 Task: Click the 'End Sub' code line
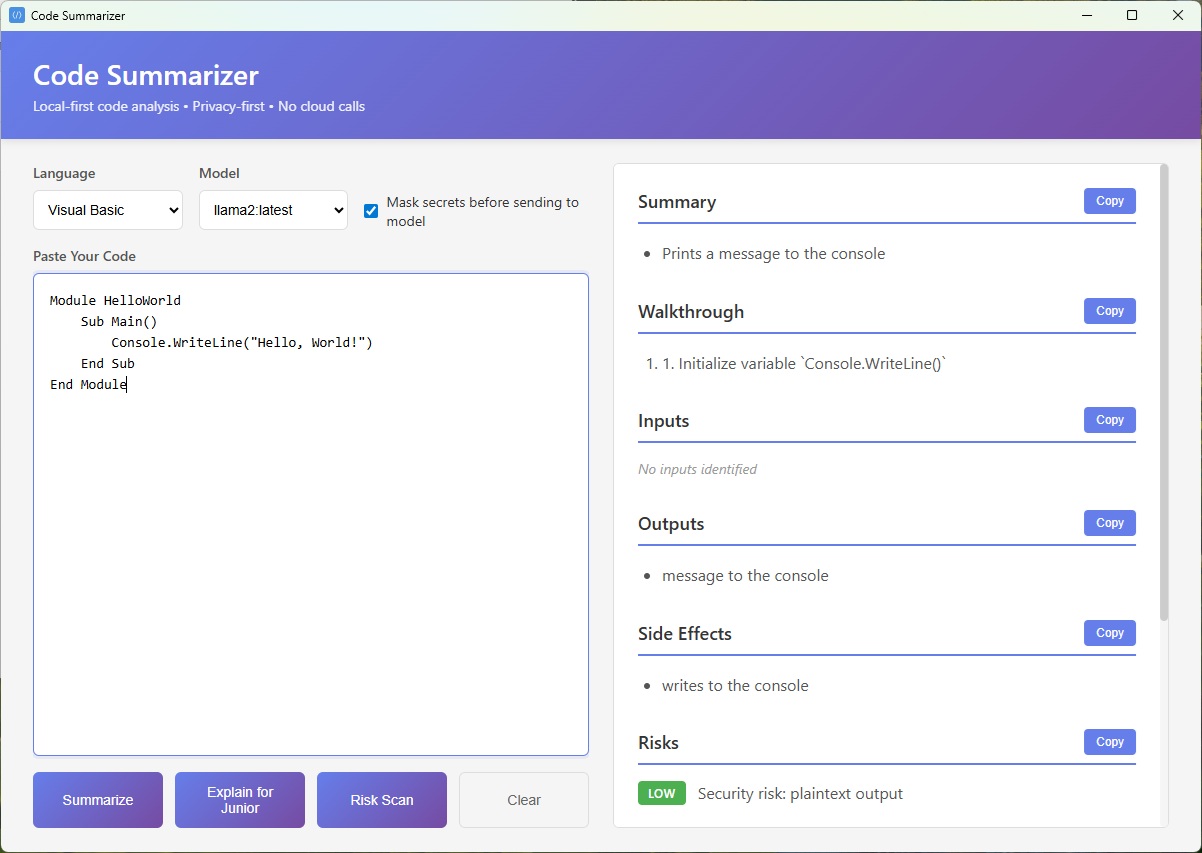(108, 363)
